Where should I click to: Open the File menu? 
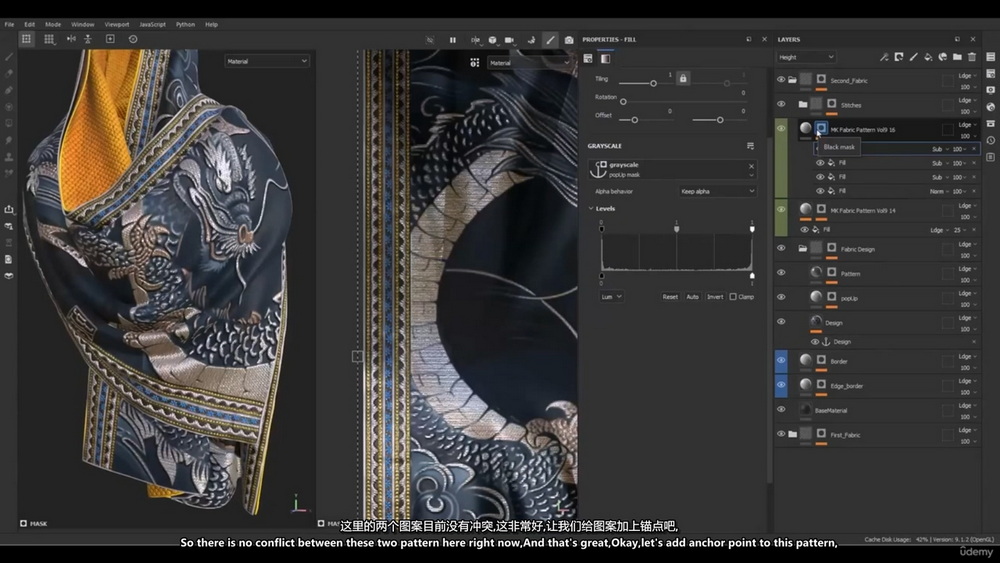pos(9,24)
